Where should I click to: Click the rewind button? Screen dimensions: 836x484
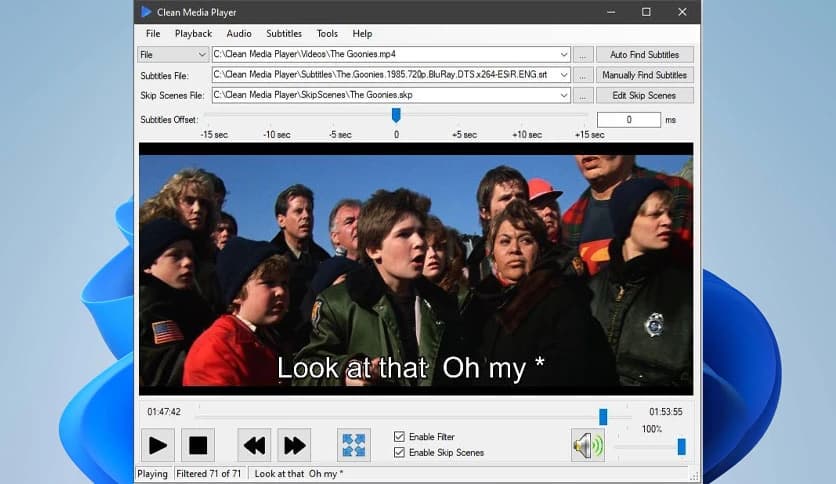[254, 445]
